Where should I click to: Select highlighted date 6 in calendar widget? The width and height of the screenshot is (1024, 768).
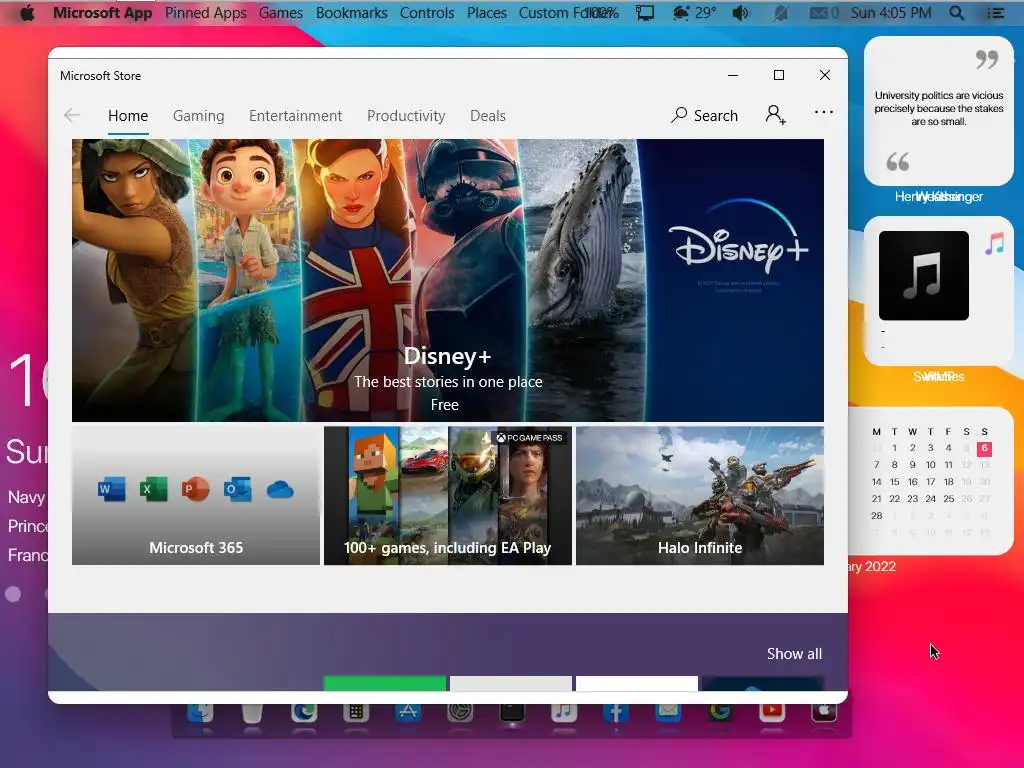pyautogui.click(x=984, y=448)
